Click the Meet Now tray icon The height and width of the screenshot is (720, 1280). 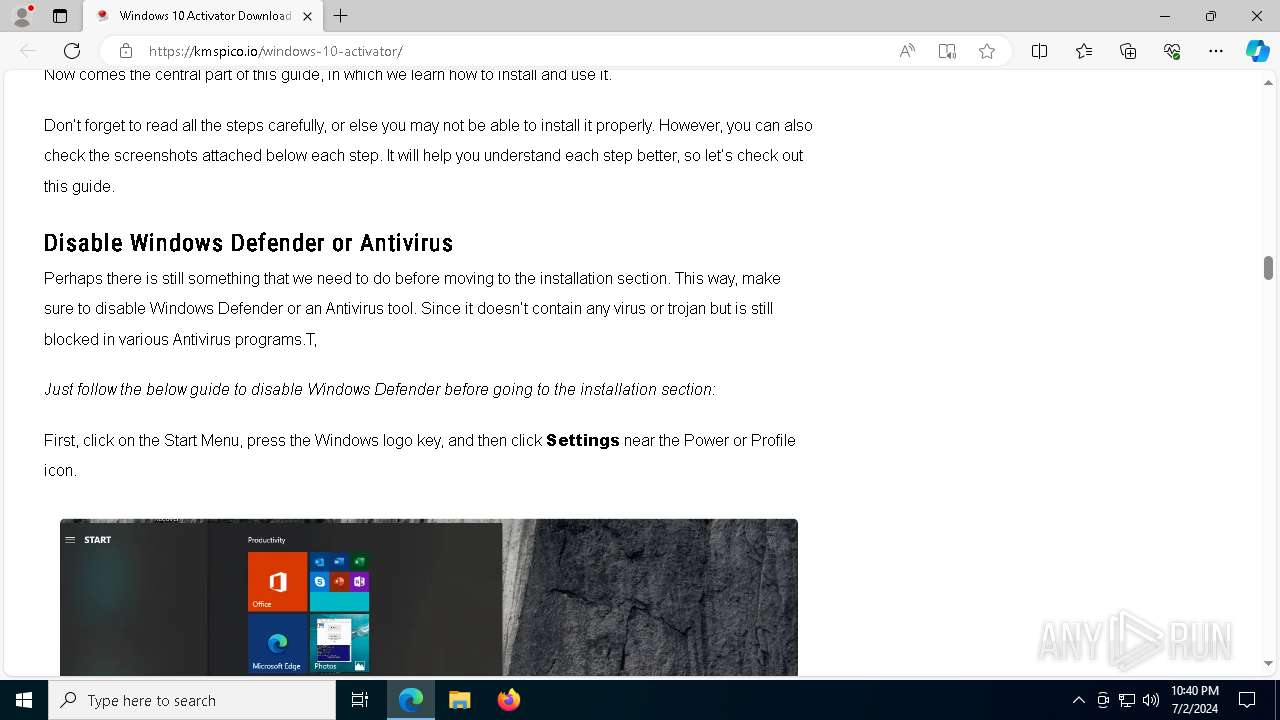click(1103, 700)
